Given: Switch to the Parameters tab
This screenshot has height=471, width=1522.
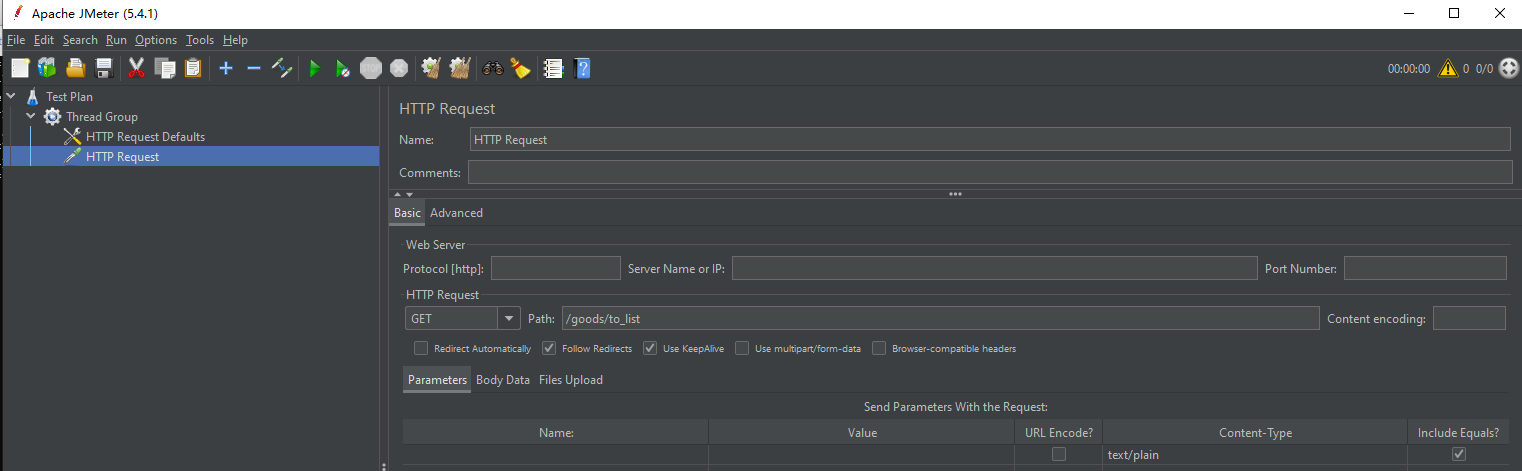Looking at the screenshot, I should pyautogui.click(x=437, y=380).
